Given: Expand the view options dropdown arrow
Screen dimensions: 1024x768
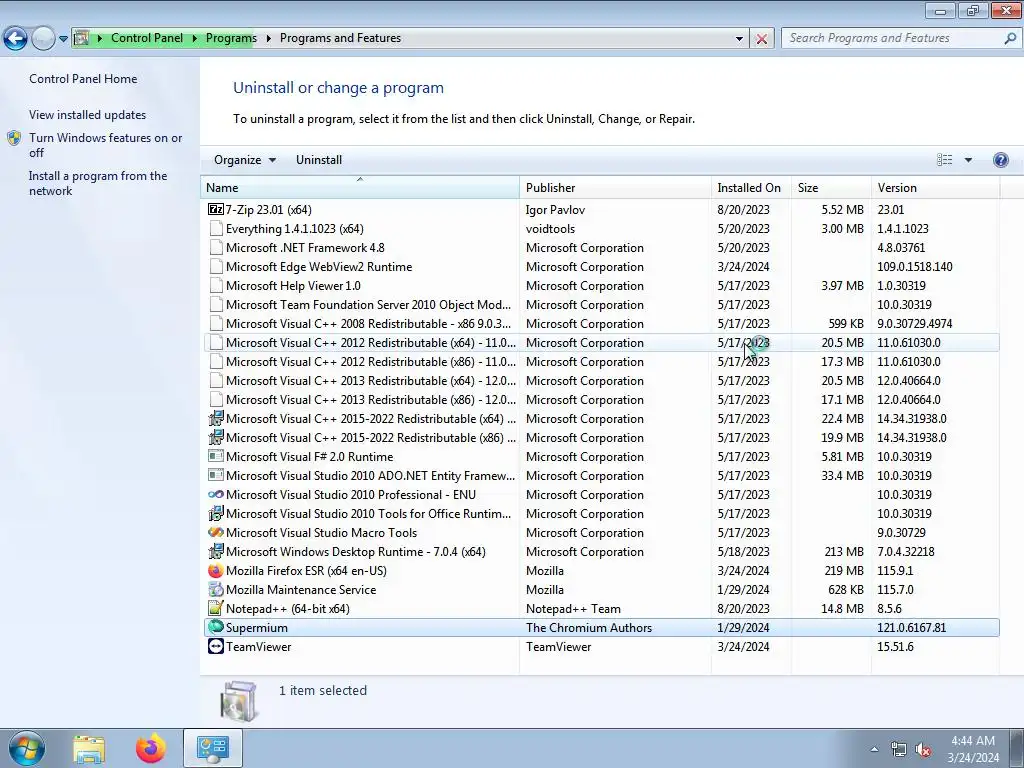Looking at the screenshot, I should pos(968,160).
